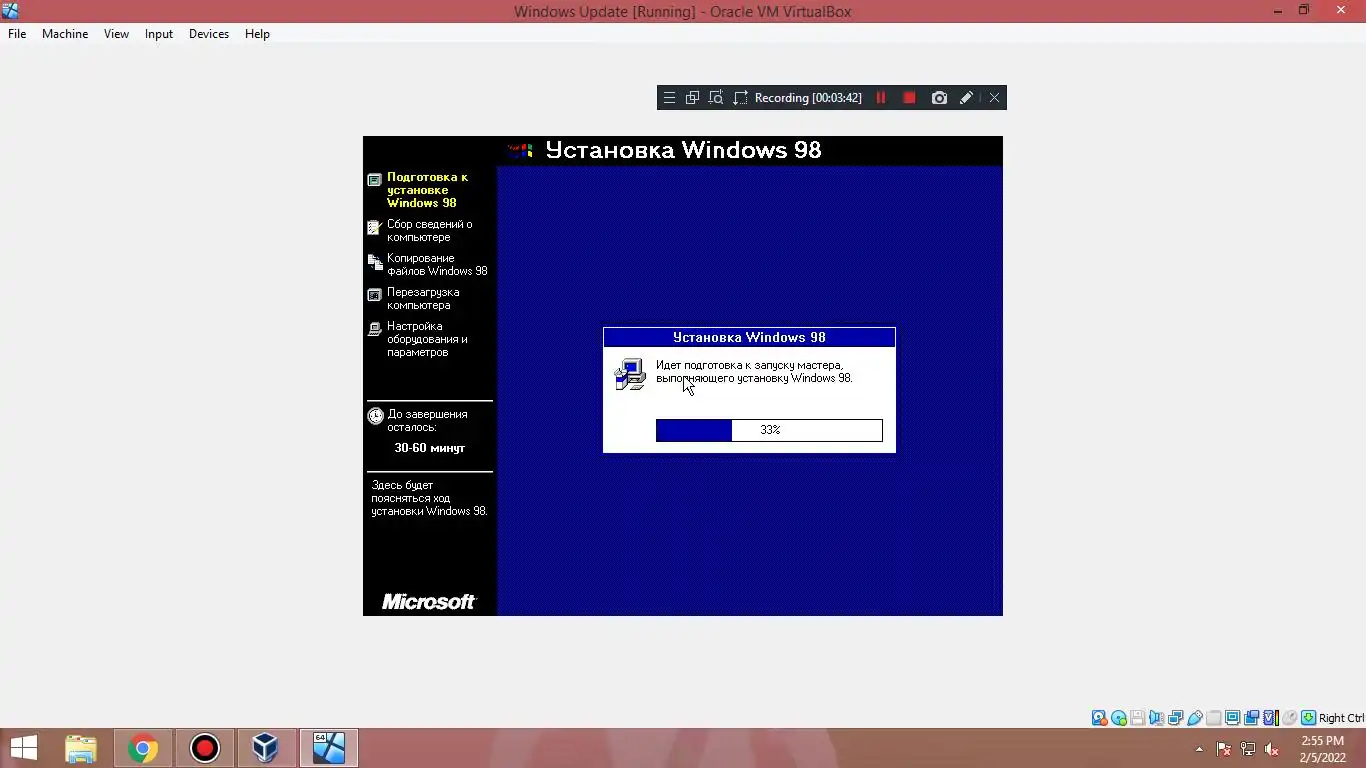
Task: Open the taskbar clock and date
Action: tap(1322, 749)
